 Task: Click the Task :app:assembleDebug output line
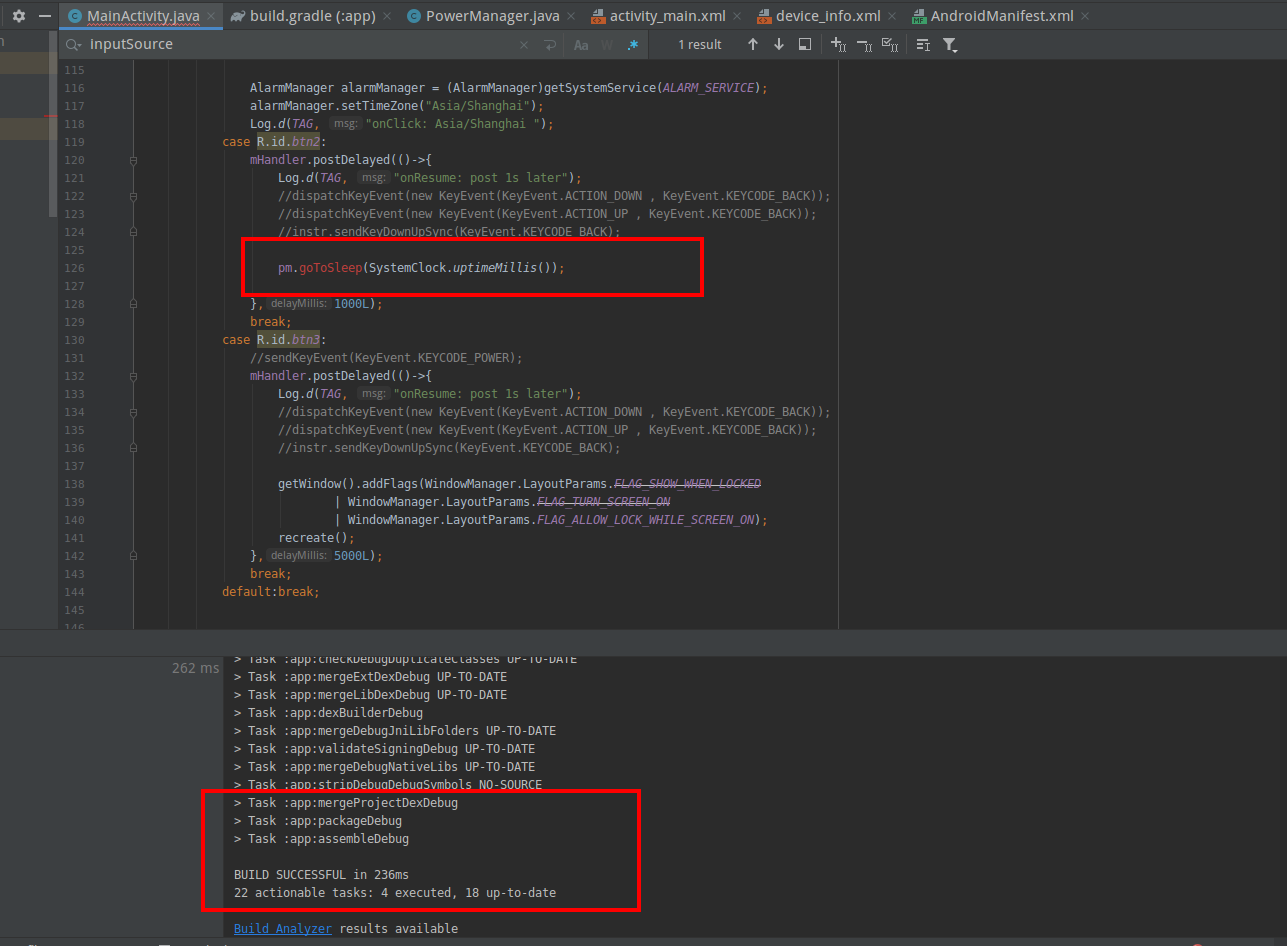[321, 839]
